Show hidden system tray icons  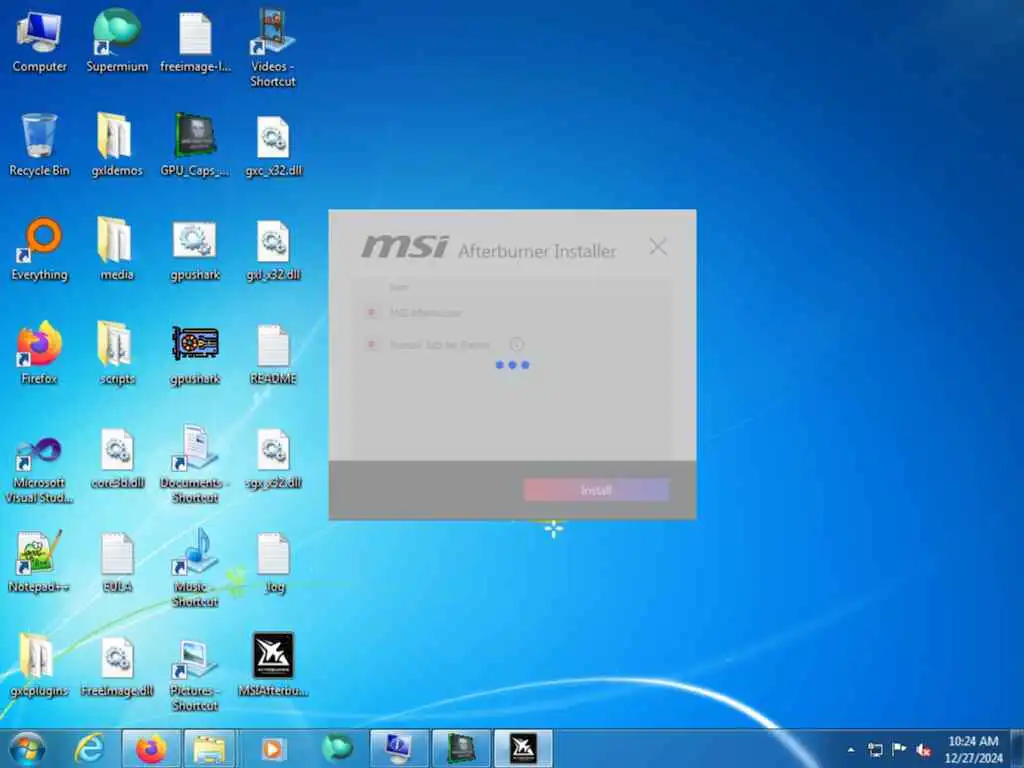[x=851, y=750]
